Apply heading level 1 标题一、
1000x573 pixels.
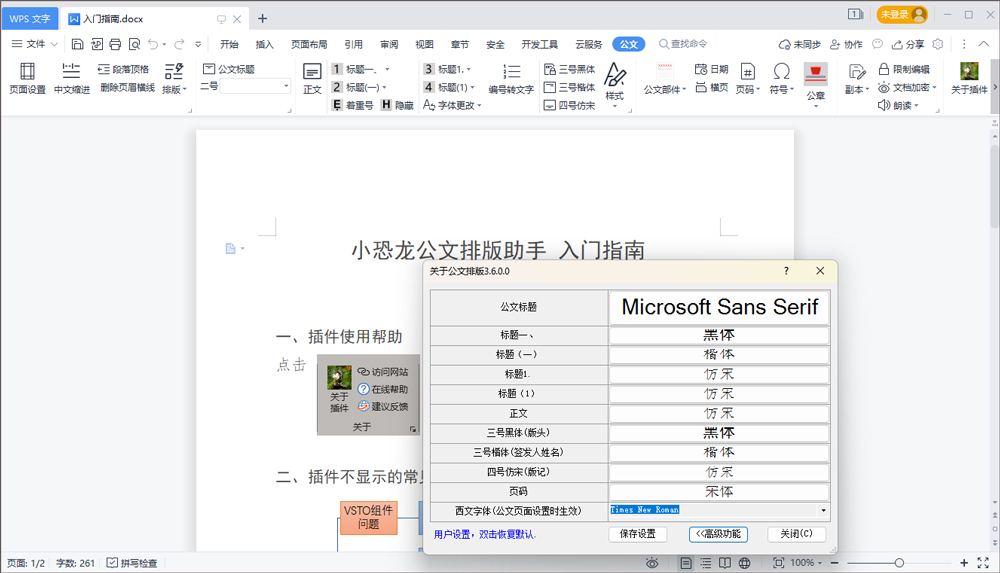pyautogui.click(x=360, y=69)
